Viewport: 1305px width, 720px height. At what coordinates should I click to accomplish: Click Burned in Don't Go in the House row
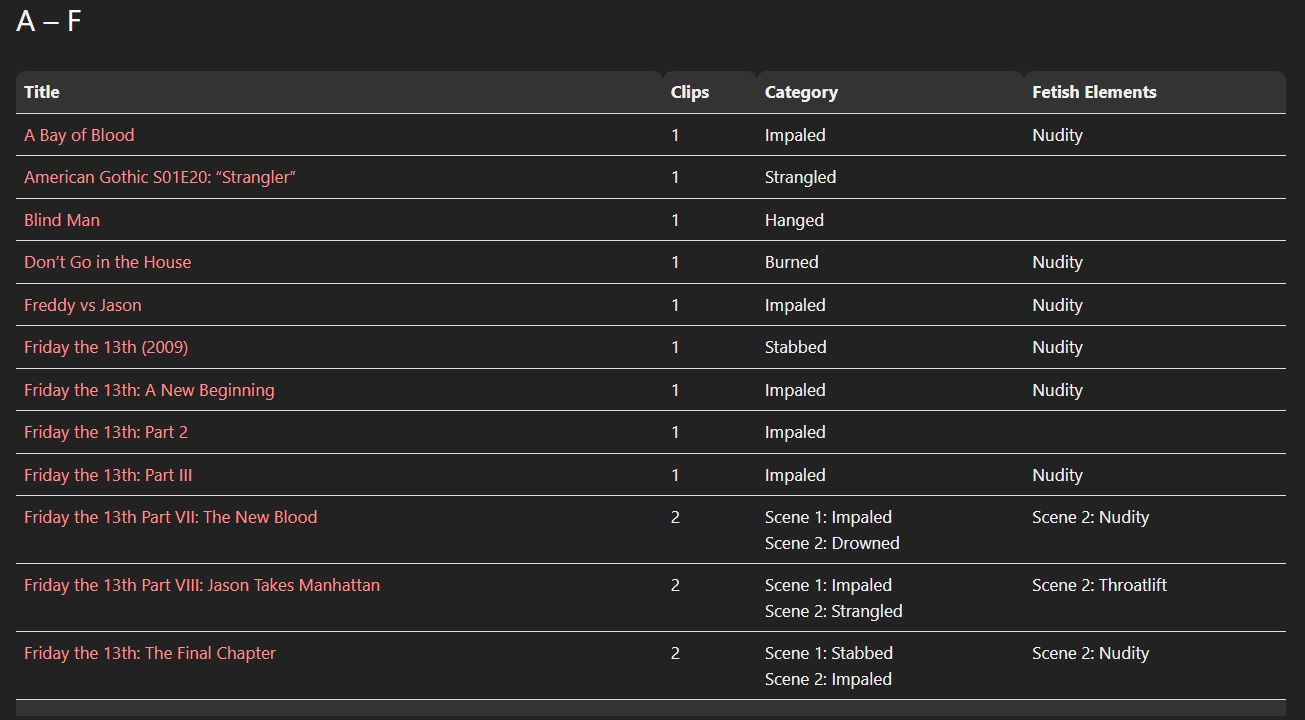[x=791, y=262]
